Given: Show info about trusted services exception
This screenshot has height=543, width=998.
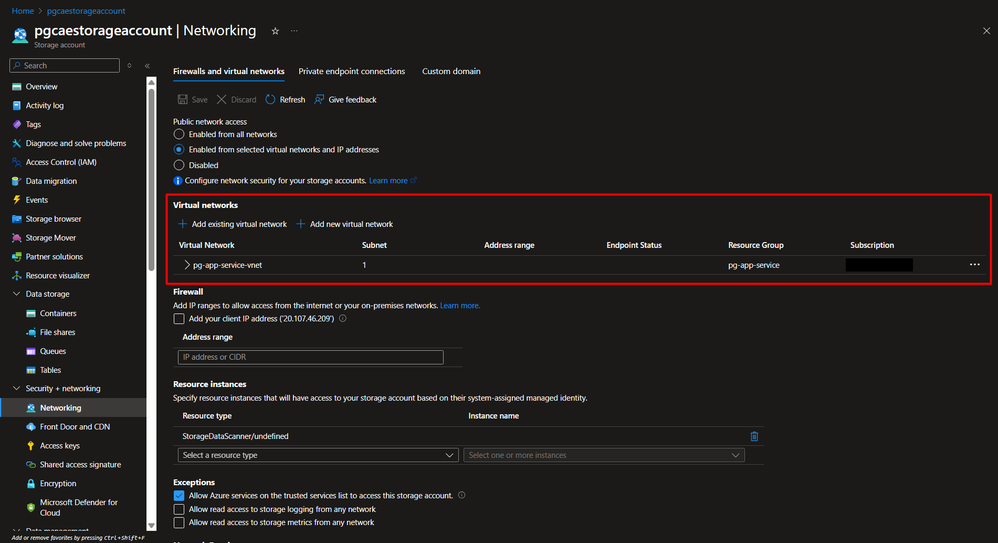Looking at the screenshot, I should click(x=461, y=495).
